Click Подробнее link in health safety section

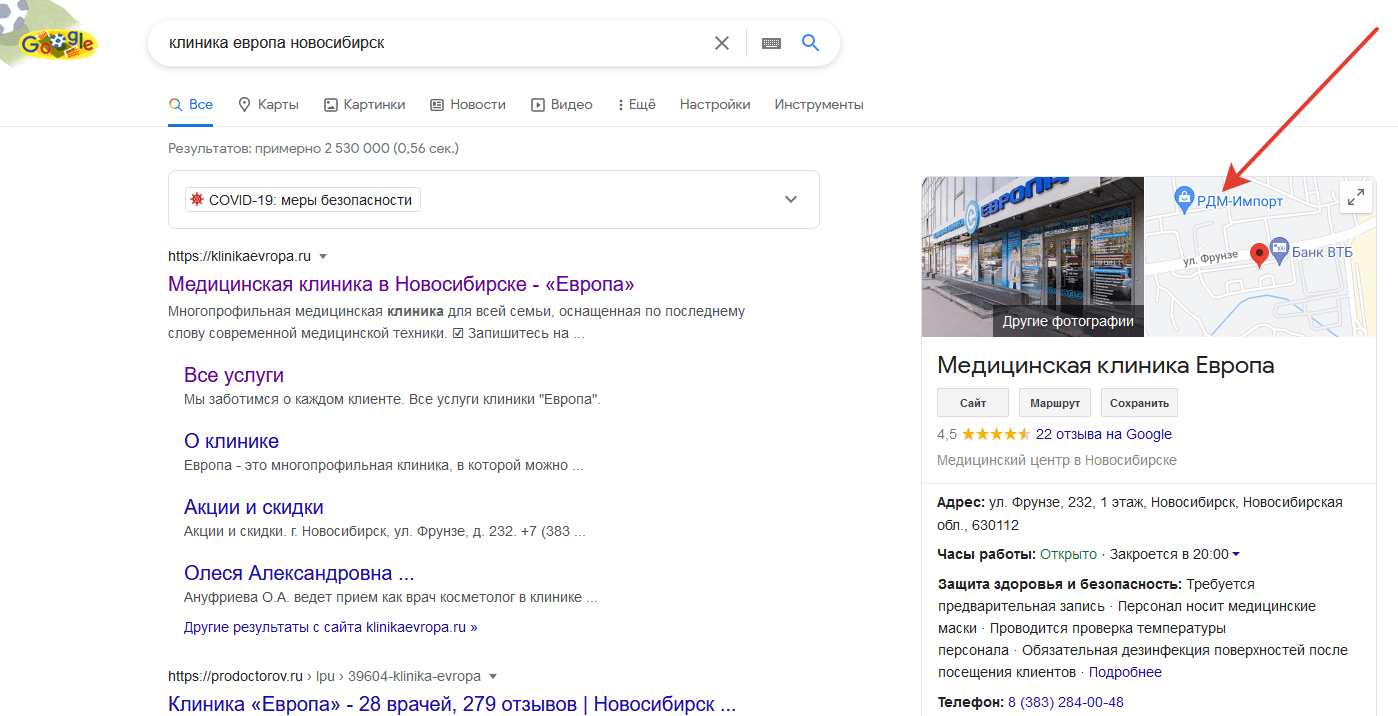click(1125, 672)
